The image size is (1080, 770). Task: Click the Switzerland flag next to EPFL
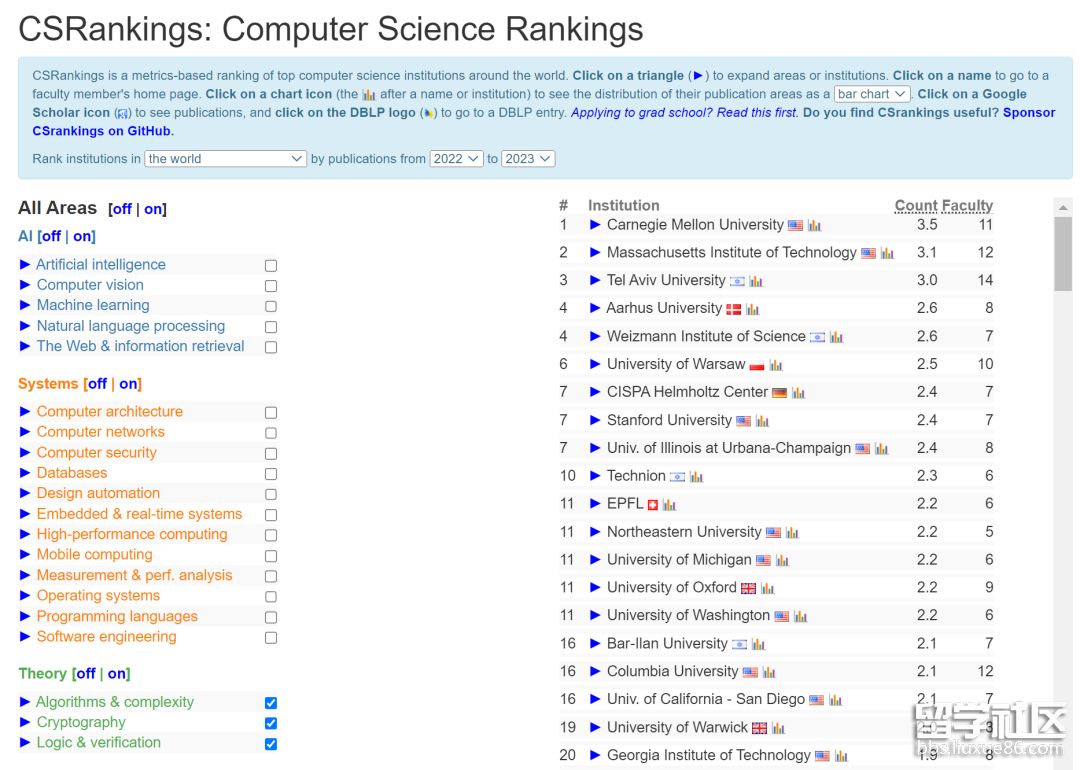coord(653,505)
